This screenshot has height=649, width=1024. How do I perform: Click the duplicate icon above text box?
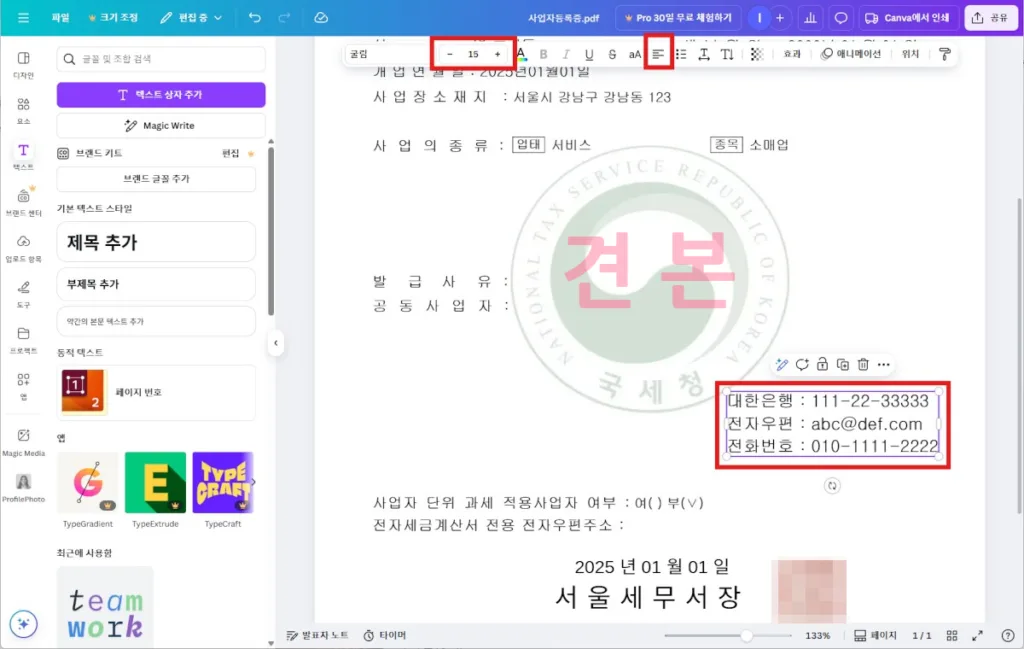(843, 365)
